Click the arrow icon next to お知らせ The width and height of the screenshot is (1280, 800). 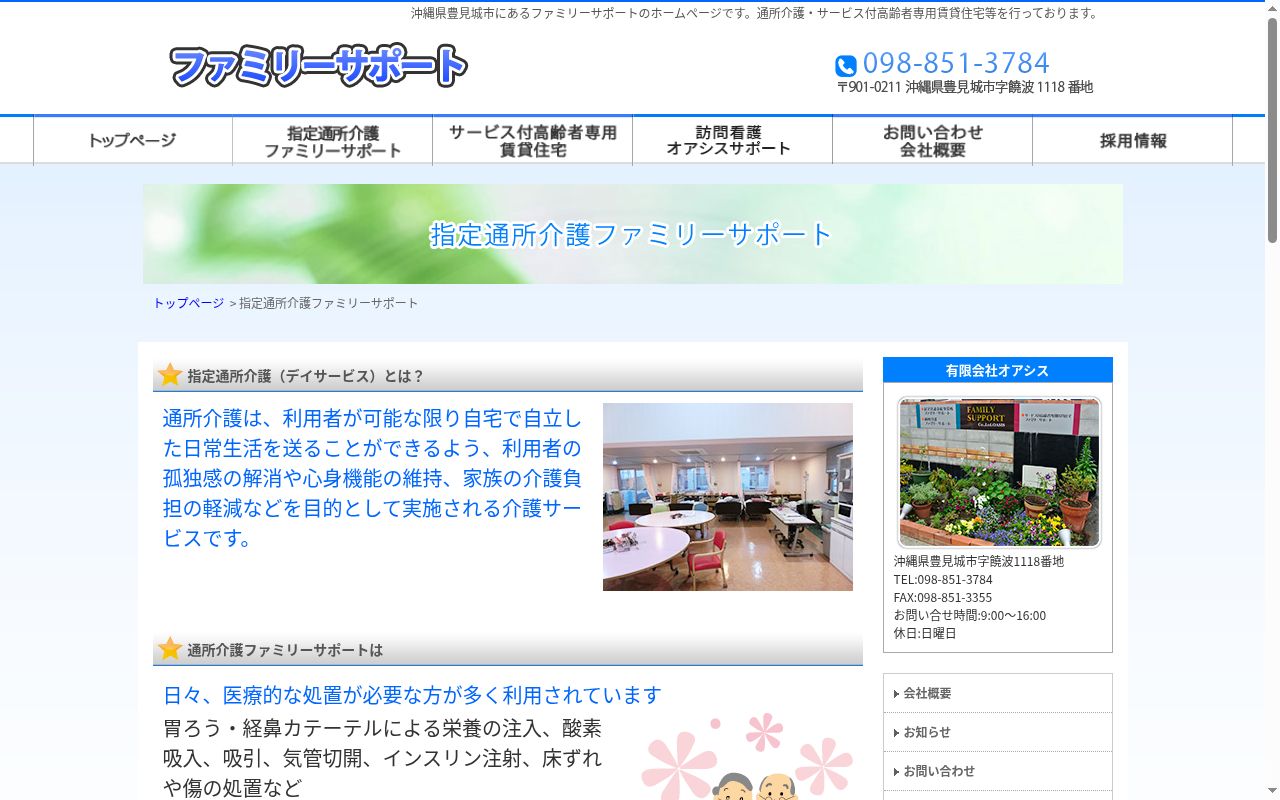point(897,733)
